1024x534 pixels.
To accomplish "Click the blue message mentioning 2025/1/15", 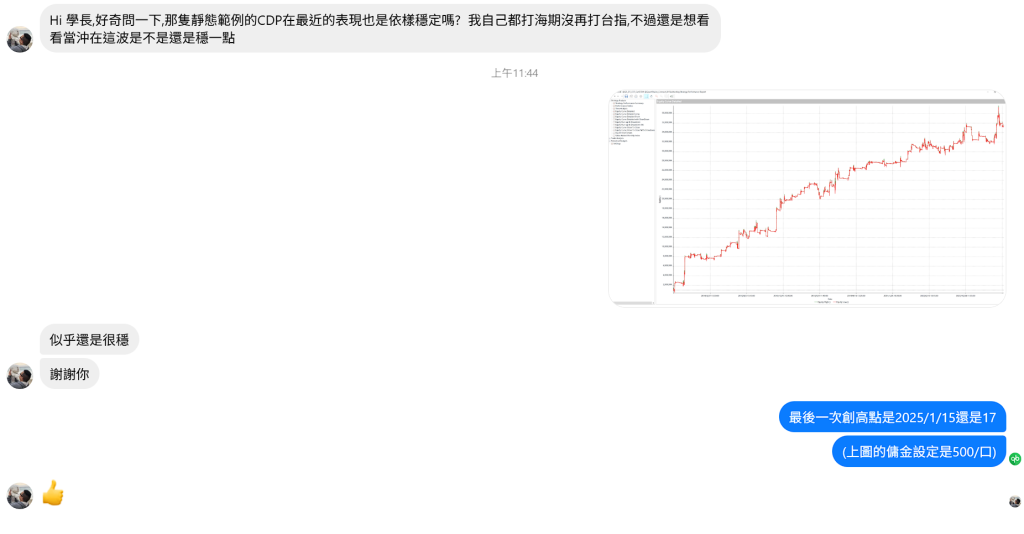I will (x=892, y=417).
